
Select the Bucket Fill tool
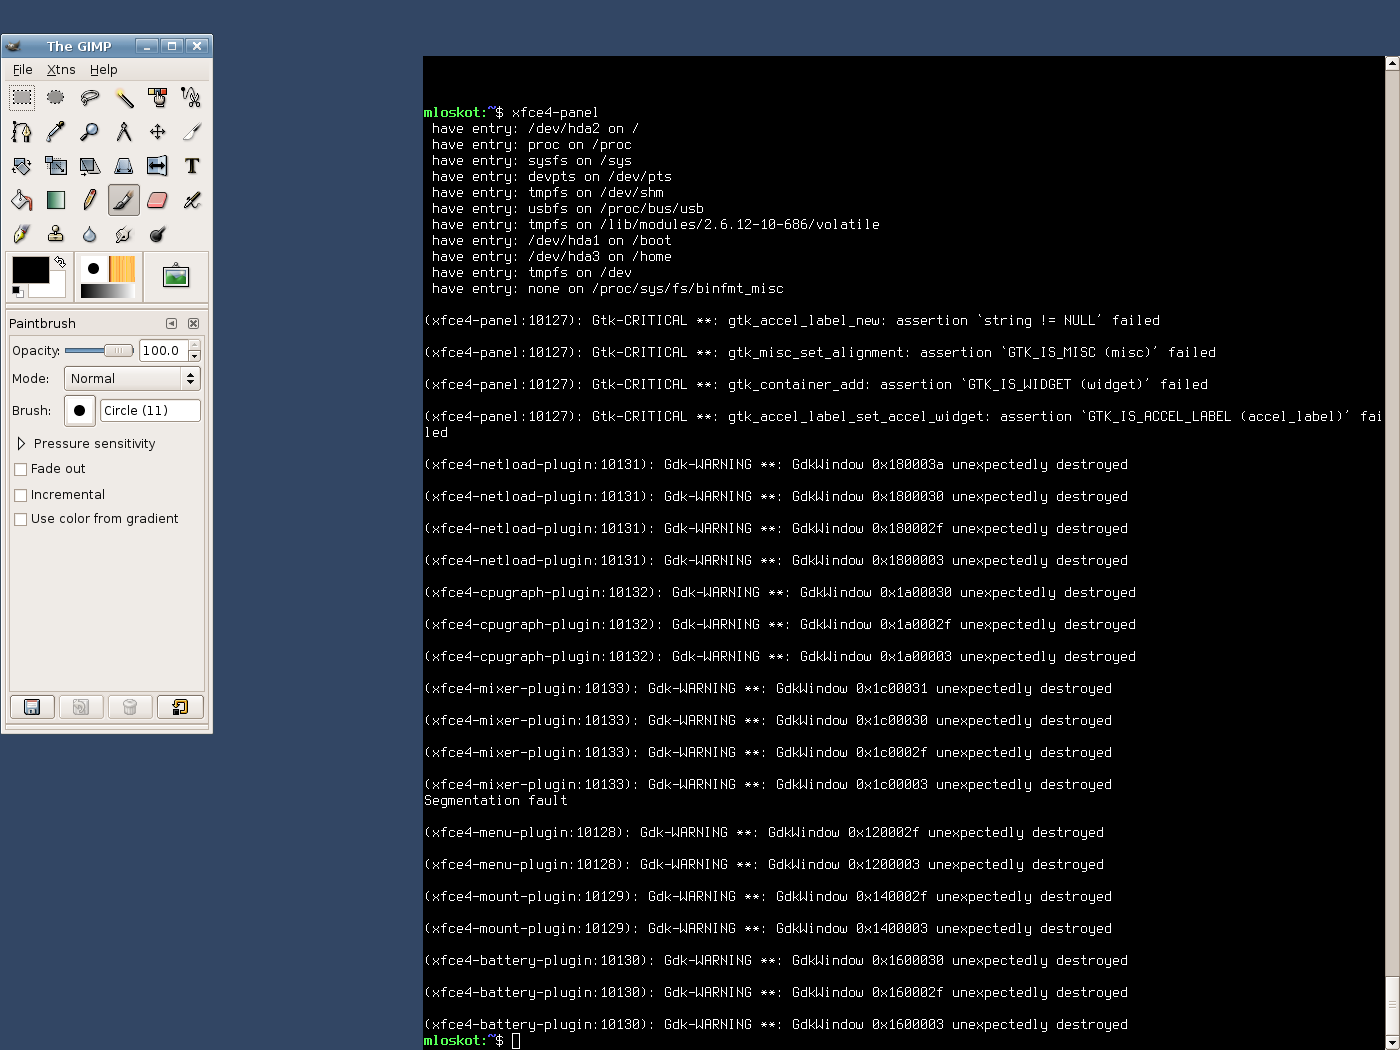[x=22, y=200]
